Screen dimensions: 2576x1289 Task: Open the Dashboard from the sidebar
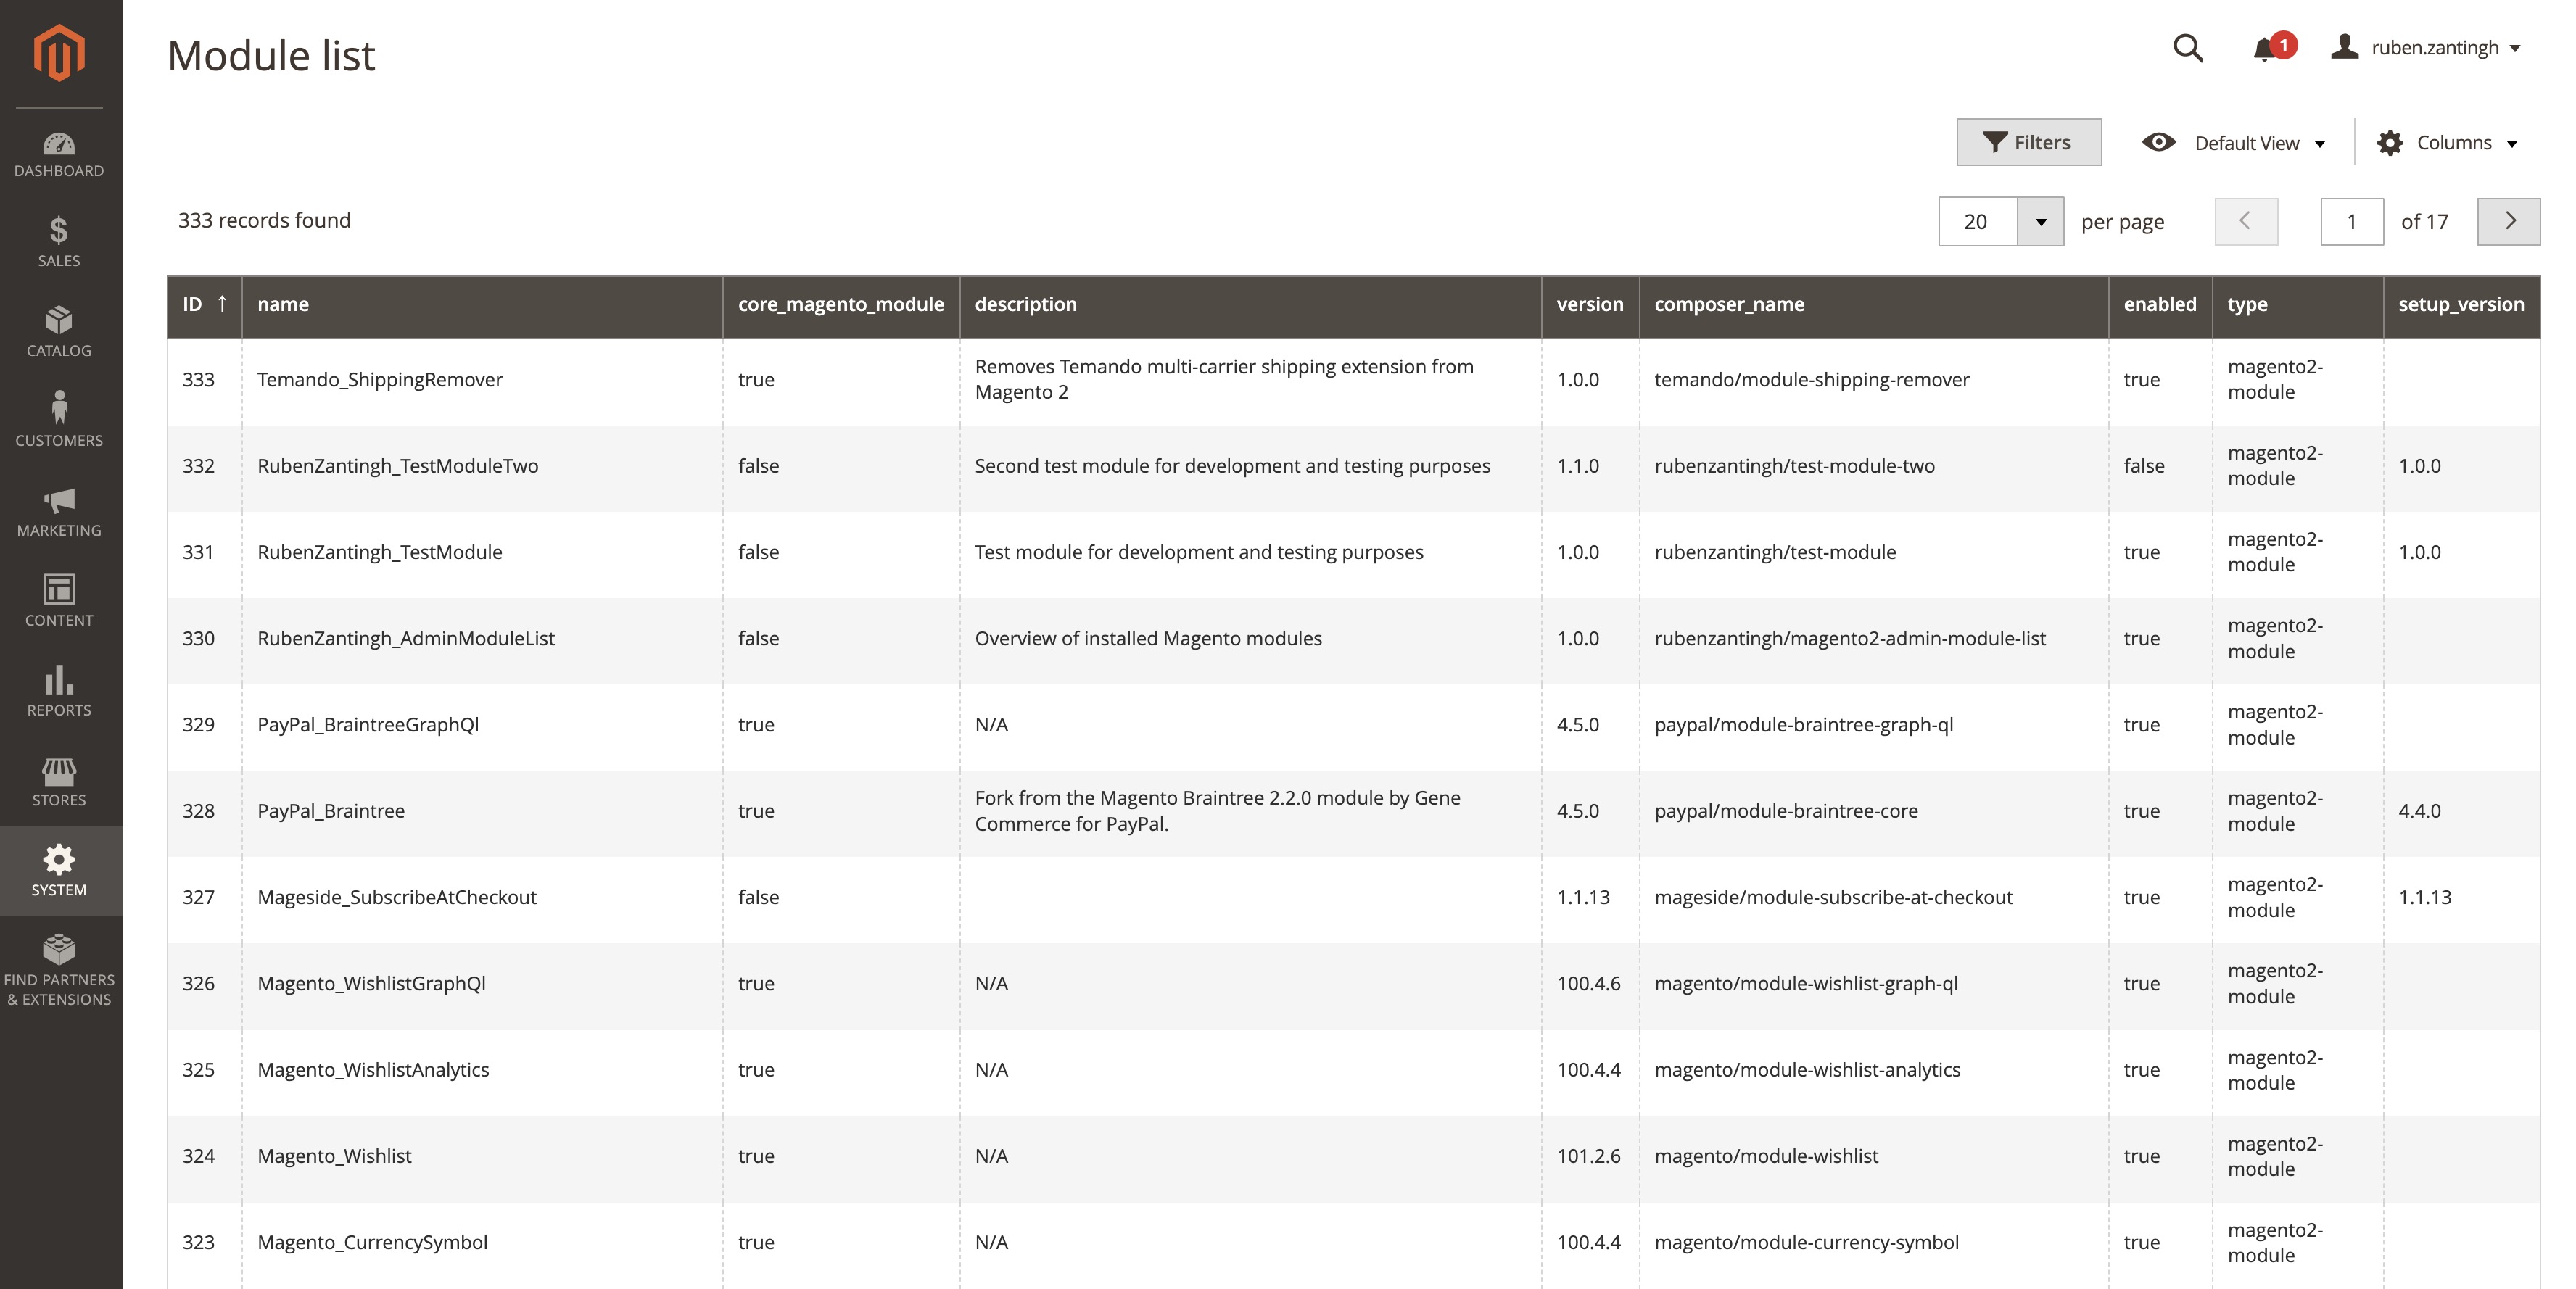click(59, 153)
